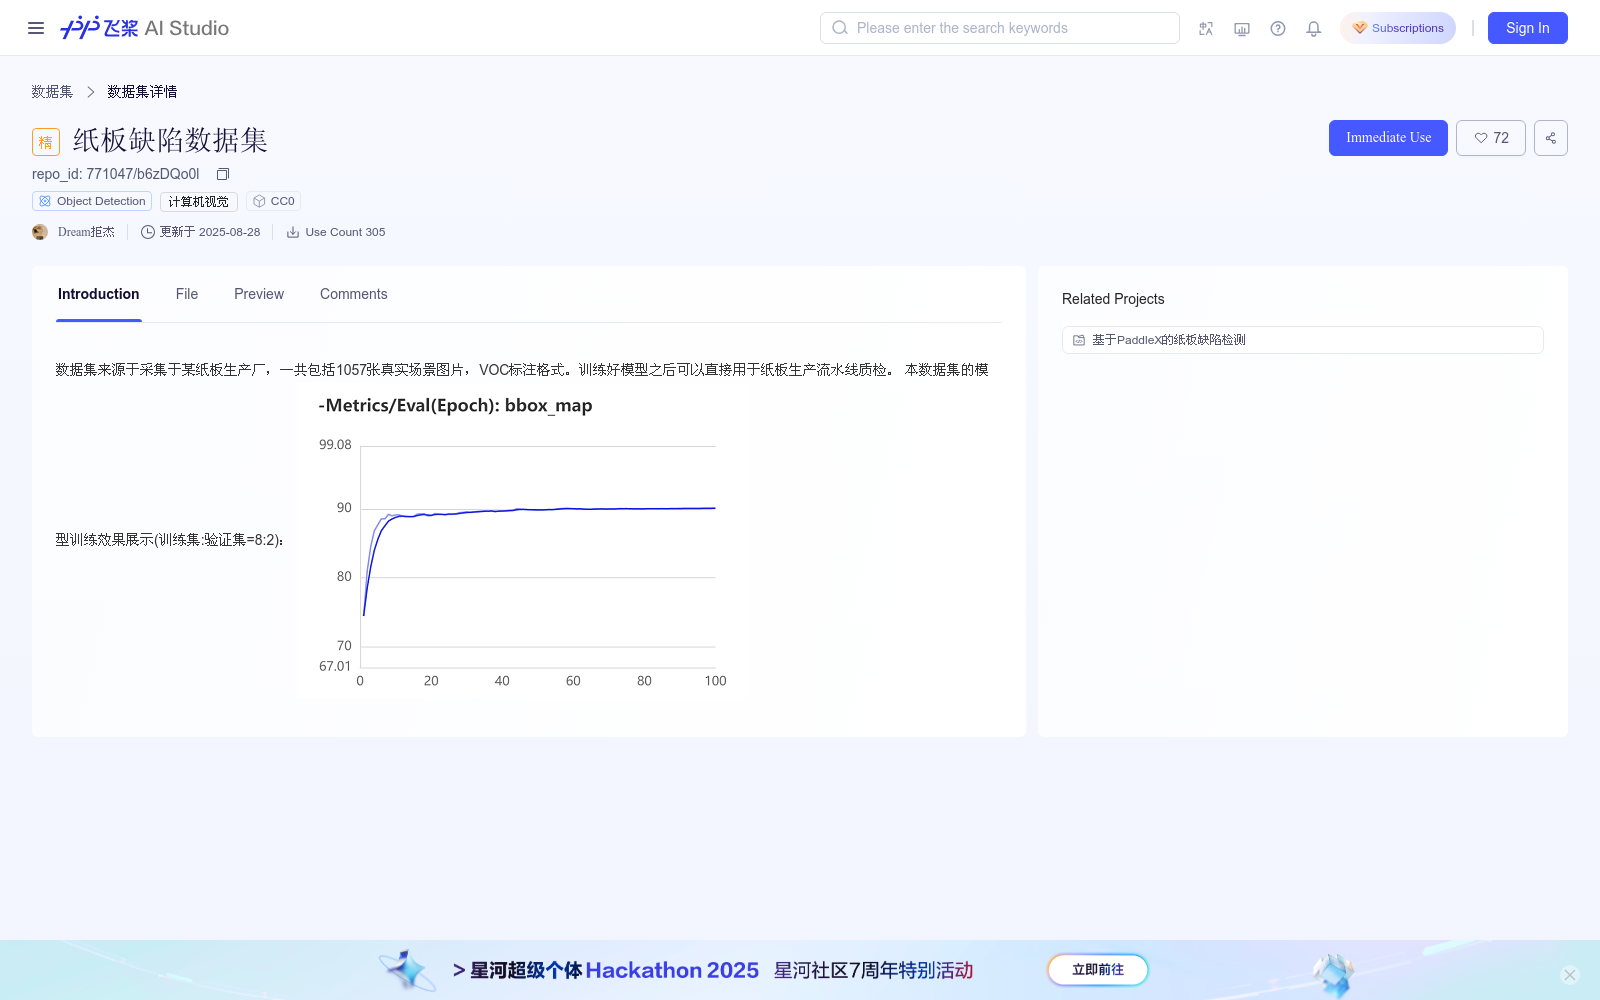Screen dimensions: 1600x1000
Task: Go to 数据集 breadcrumb link
Action: (x=52, y=92)
